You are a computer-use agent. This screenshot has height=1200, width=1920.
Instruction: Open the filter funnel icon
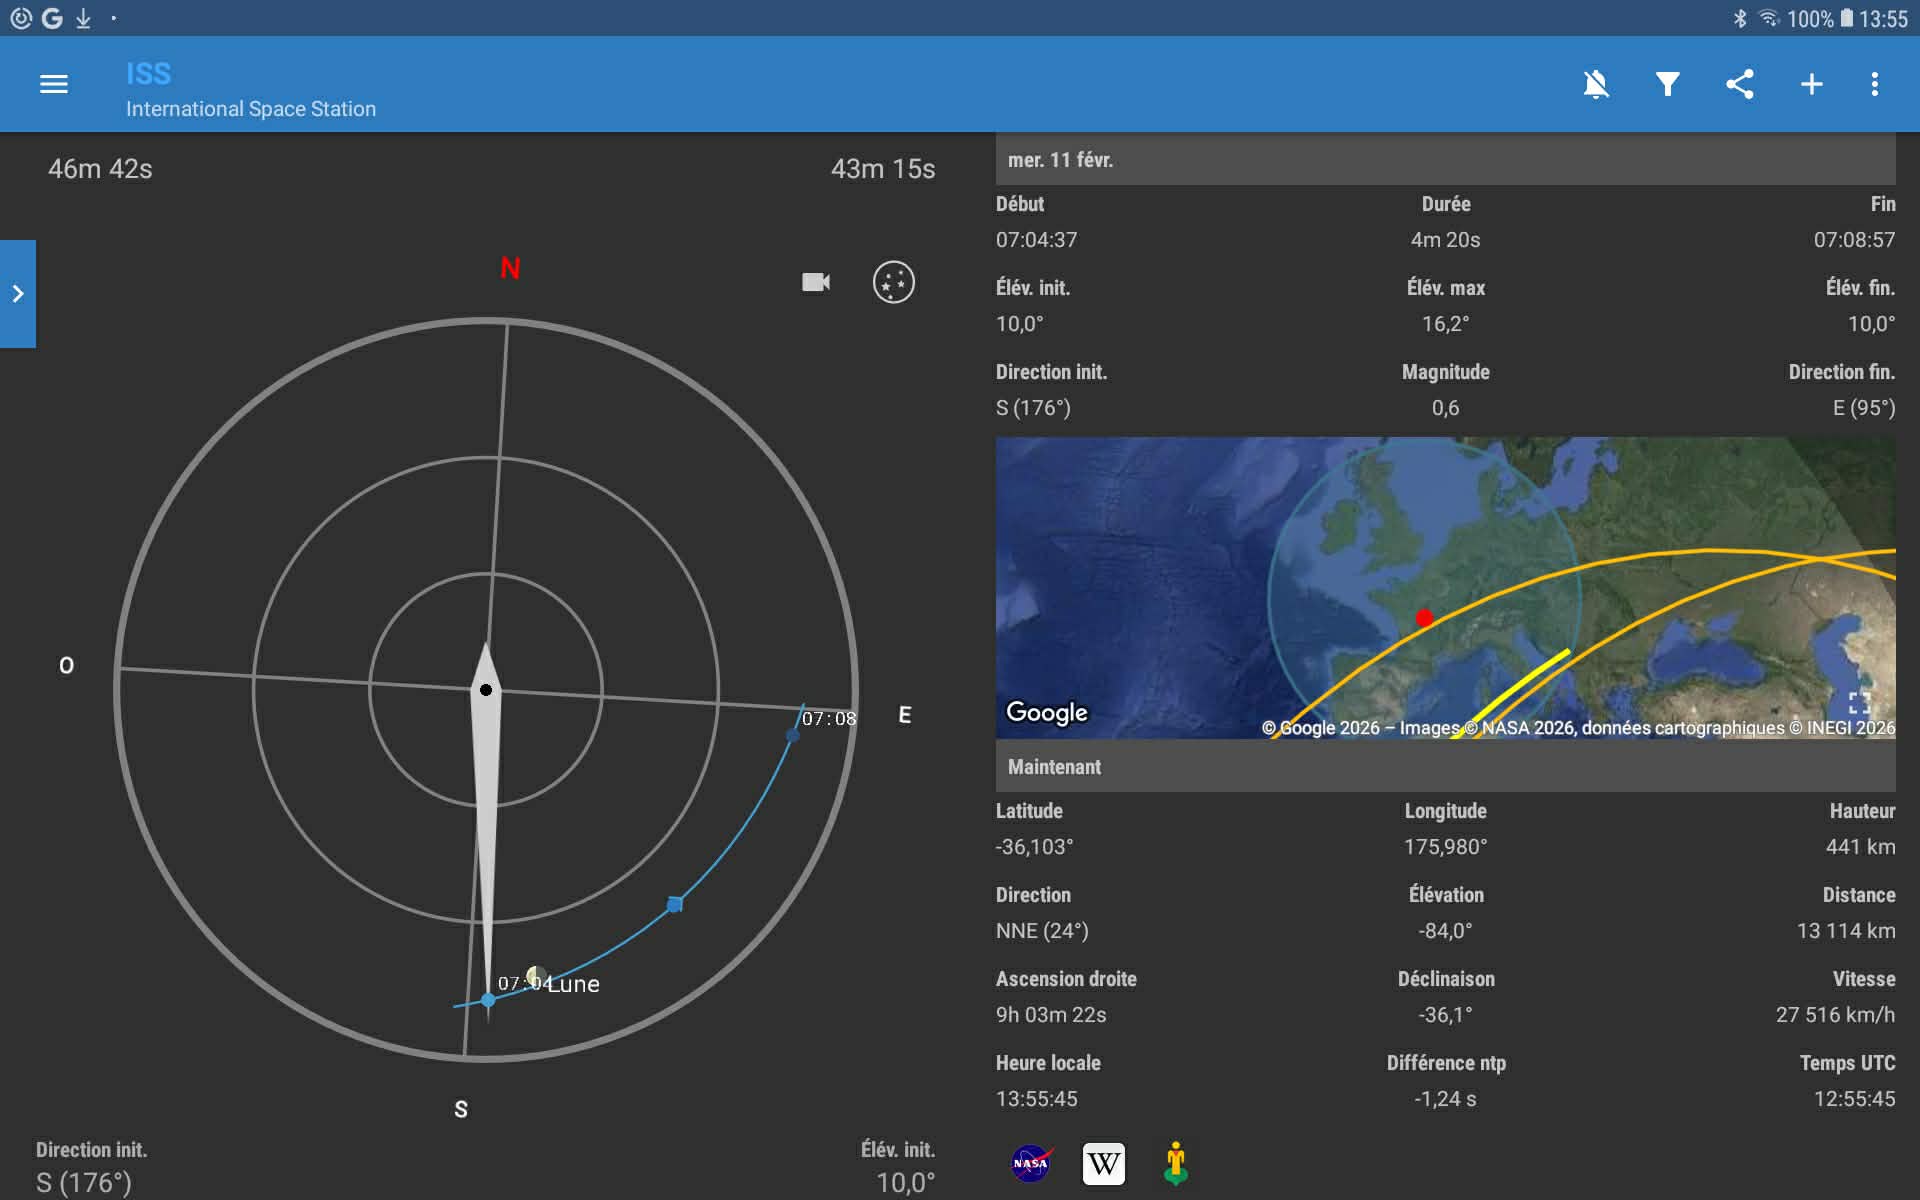(1667, 84)
